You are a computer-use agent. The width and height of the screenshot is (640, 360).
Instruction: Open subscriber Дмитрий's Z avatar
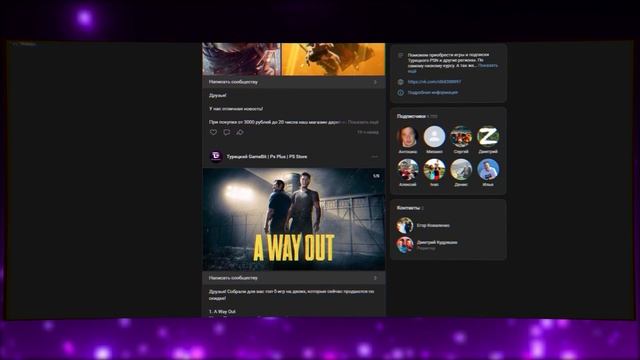pyautogui.click(x=488, y=136)
